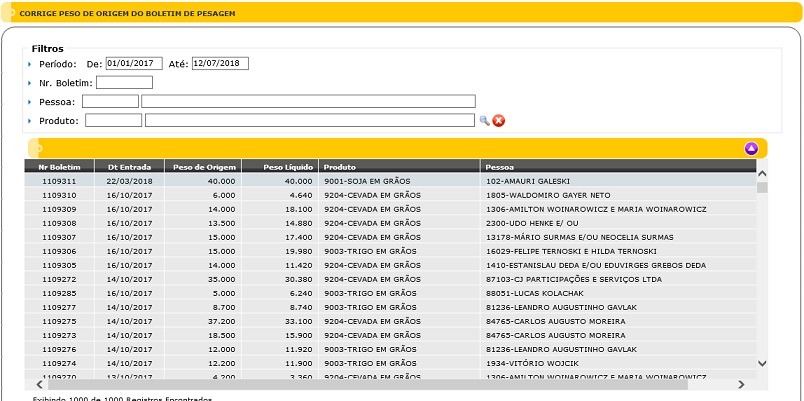Sort by the Nr Boletim column header

[x=59, y=167]
